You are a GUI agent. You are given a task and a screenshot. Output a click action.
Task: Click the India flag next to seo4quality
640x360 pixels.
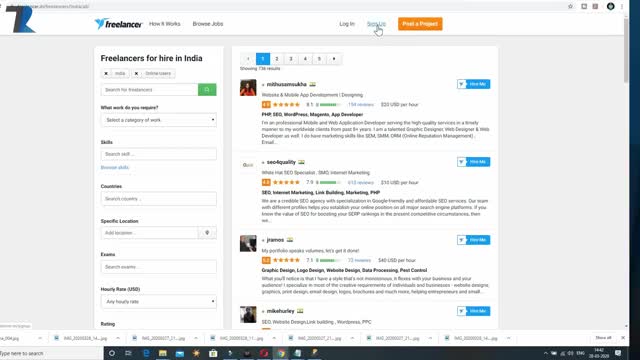pos(301,162)
